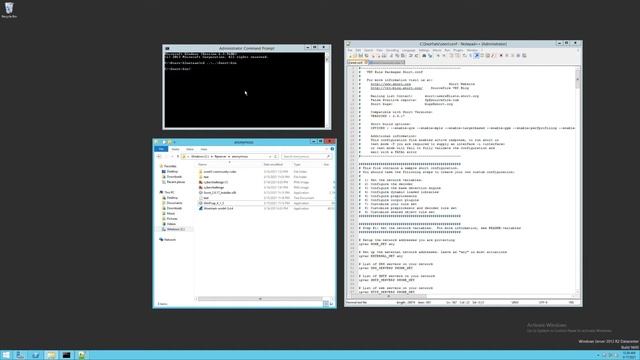Start macro recording with the Record icon

tap(501, 56)
